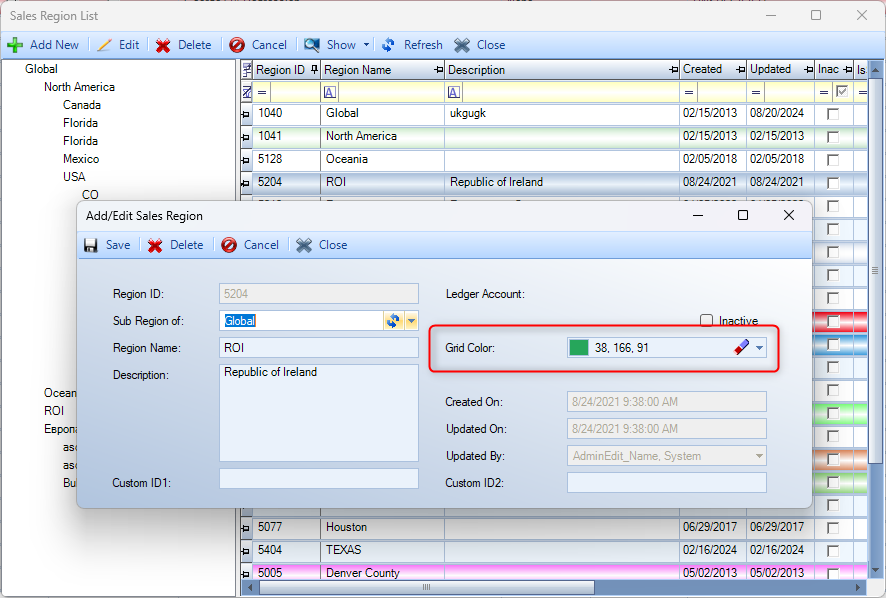This screenshot has height=598, width=886.
Task: Click the Add New button label
Action: coord(54,45)
